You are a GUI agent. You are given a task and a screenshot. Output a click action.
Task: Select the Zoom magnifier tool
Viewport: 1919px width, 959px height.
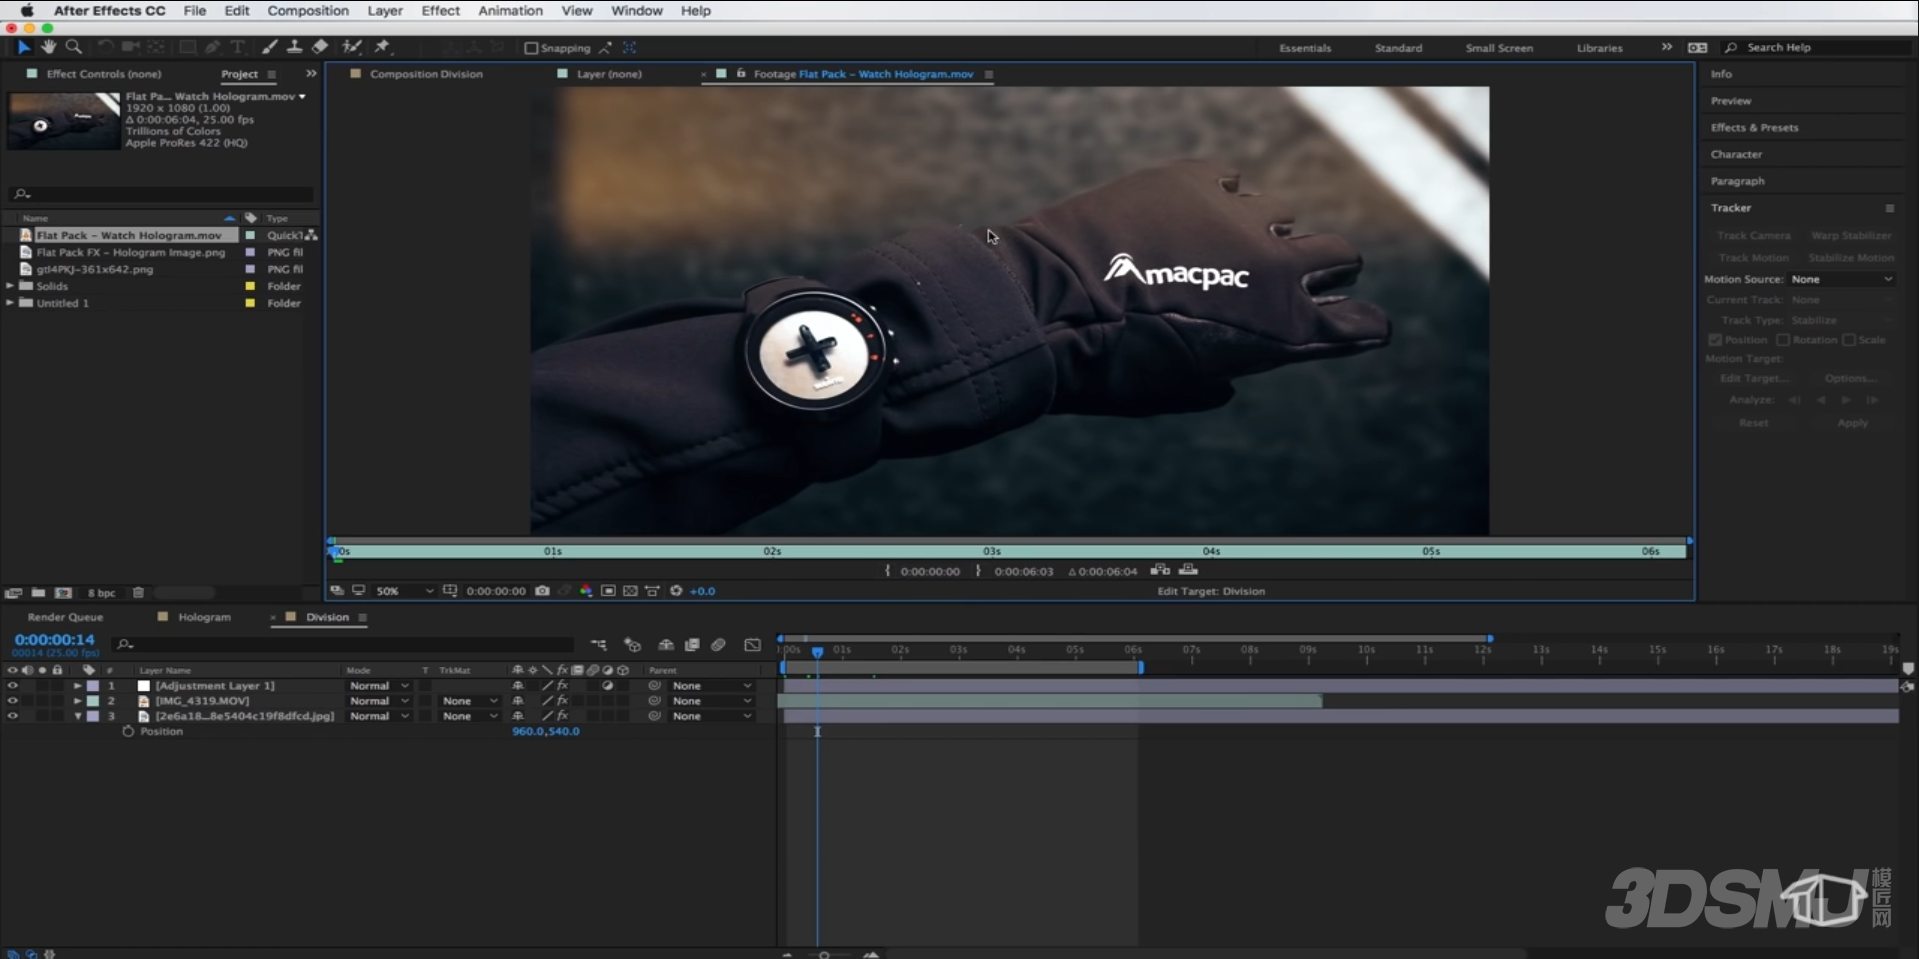pos(73,47)
